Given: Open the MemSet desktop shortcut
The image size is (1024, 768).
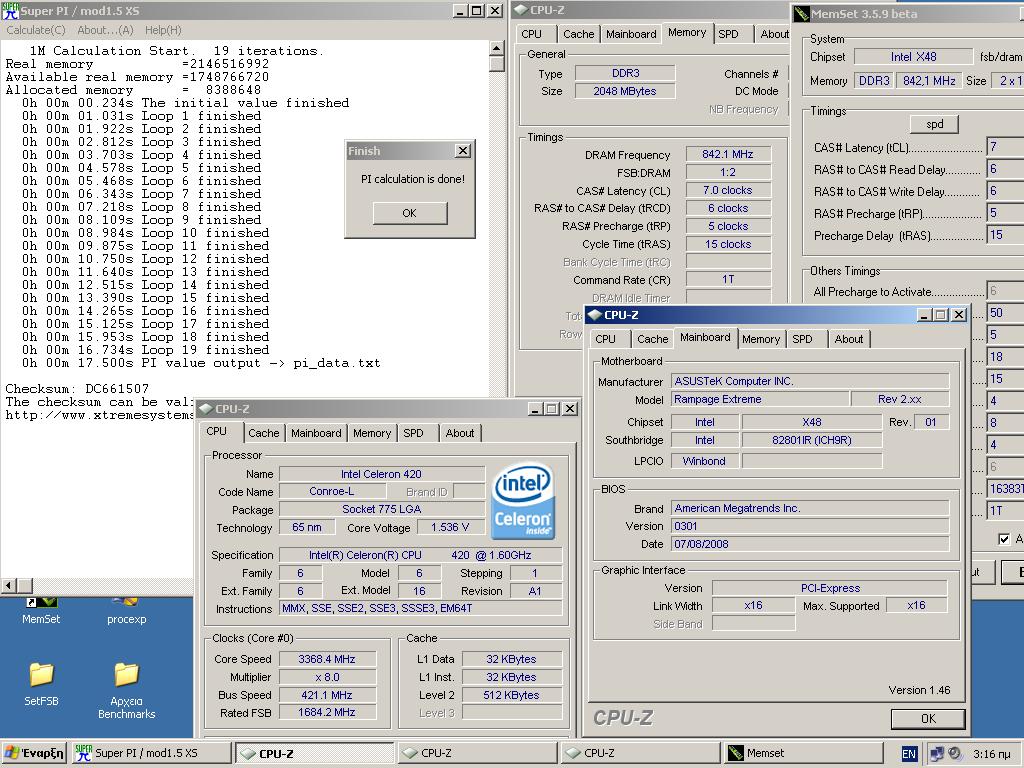Looking at the screenshot, I should click(40, 612).
